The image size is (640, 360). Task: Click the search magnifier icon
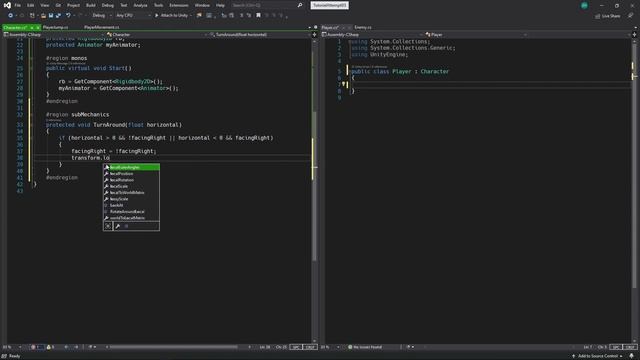pyautogui.click(x=300, y=5)
